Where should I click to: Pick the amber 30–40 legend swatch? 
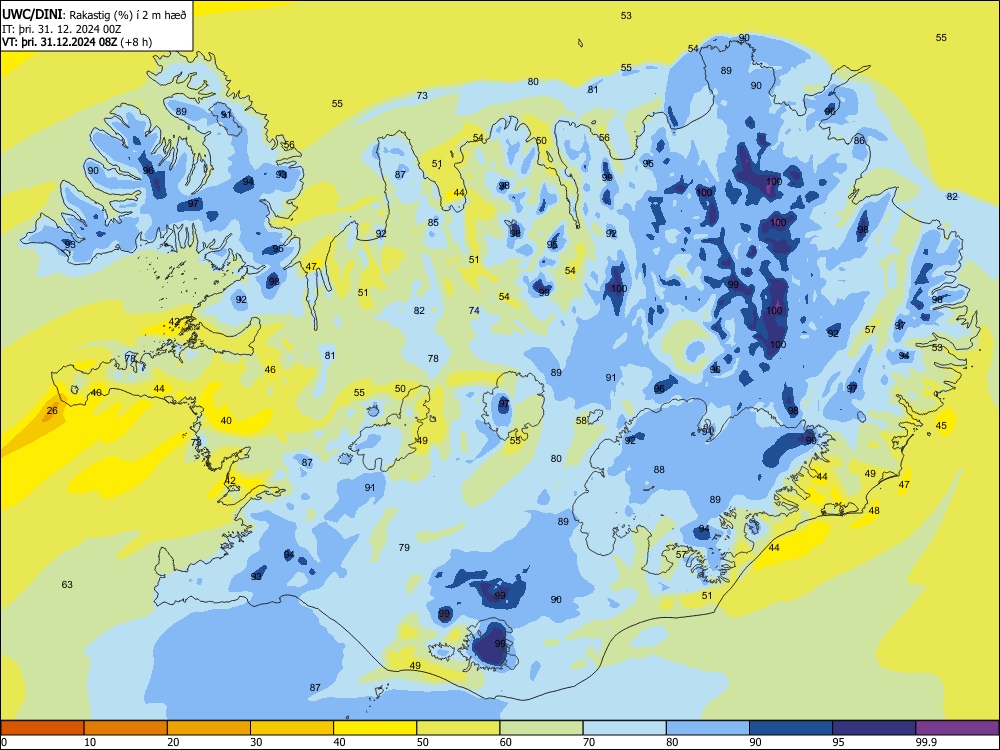tap(292, 728)
